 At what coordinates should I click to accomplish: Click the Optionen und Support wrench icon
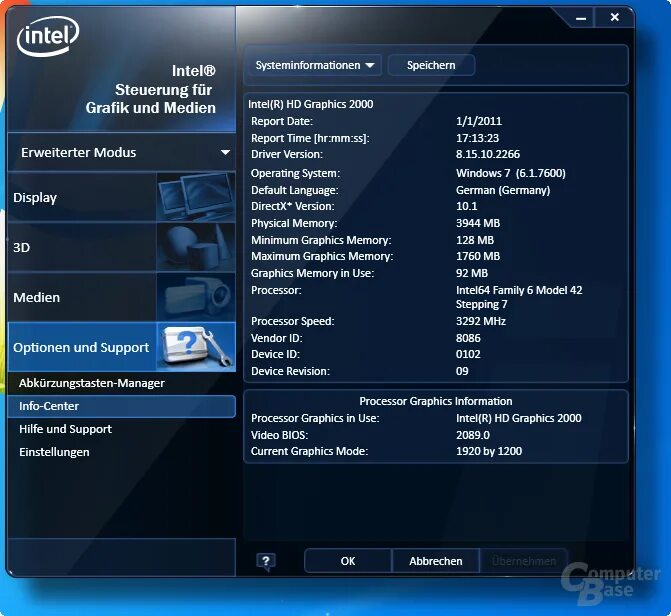point(196,347)
